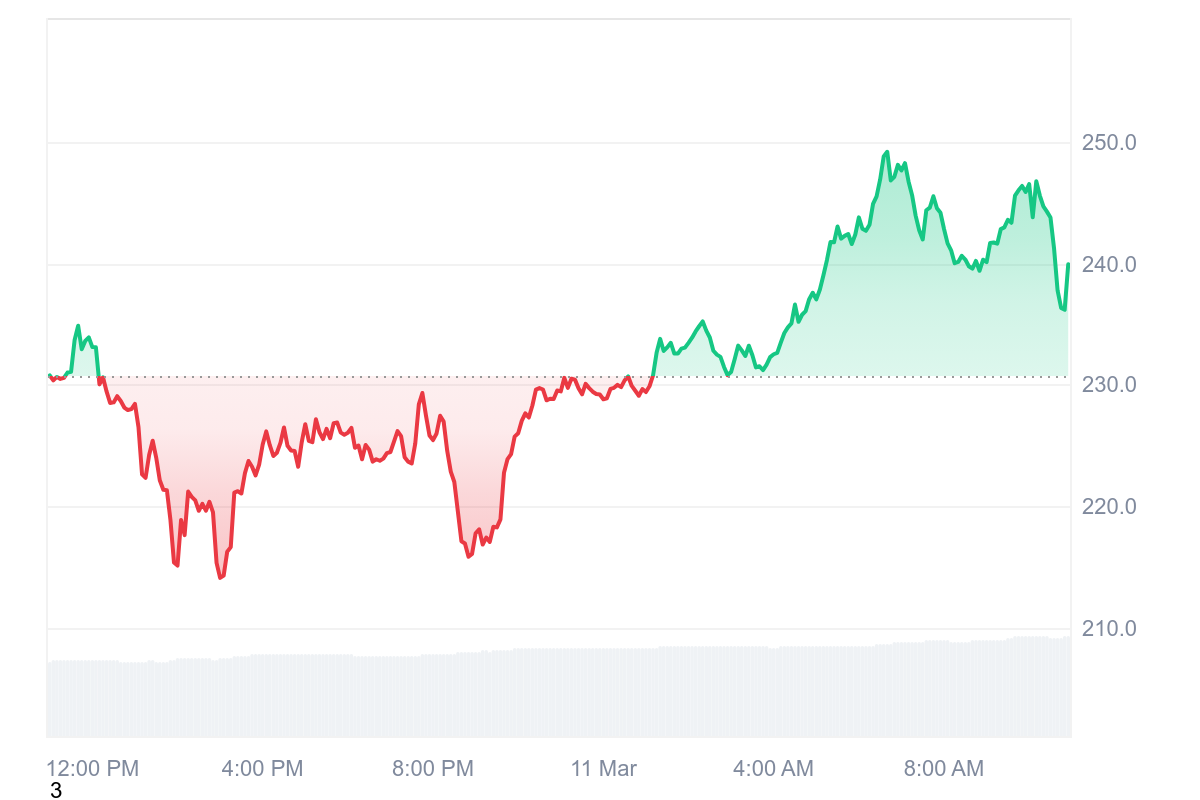The width and height of the screenshot is (1200, 800).
Task: Click the lowest red dip of the price line
Action: [221, 577]
